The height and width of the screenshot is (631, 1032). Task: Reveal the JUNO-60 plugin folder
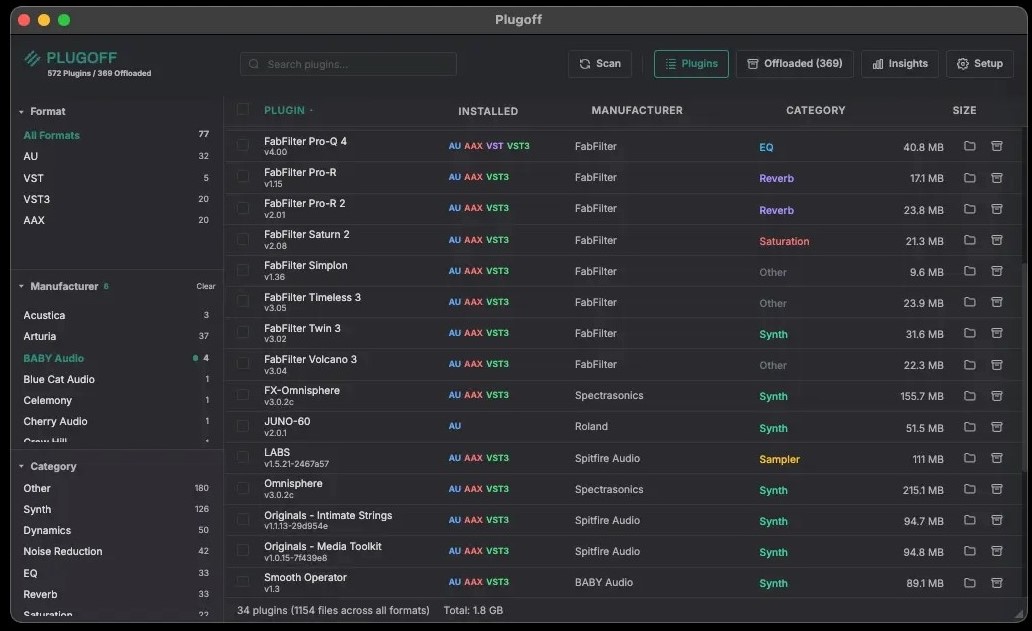969,427
